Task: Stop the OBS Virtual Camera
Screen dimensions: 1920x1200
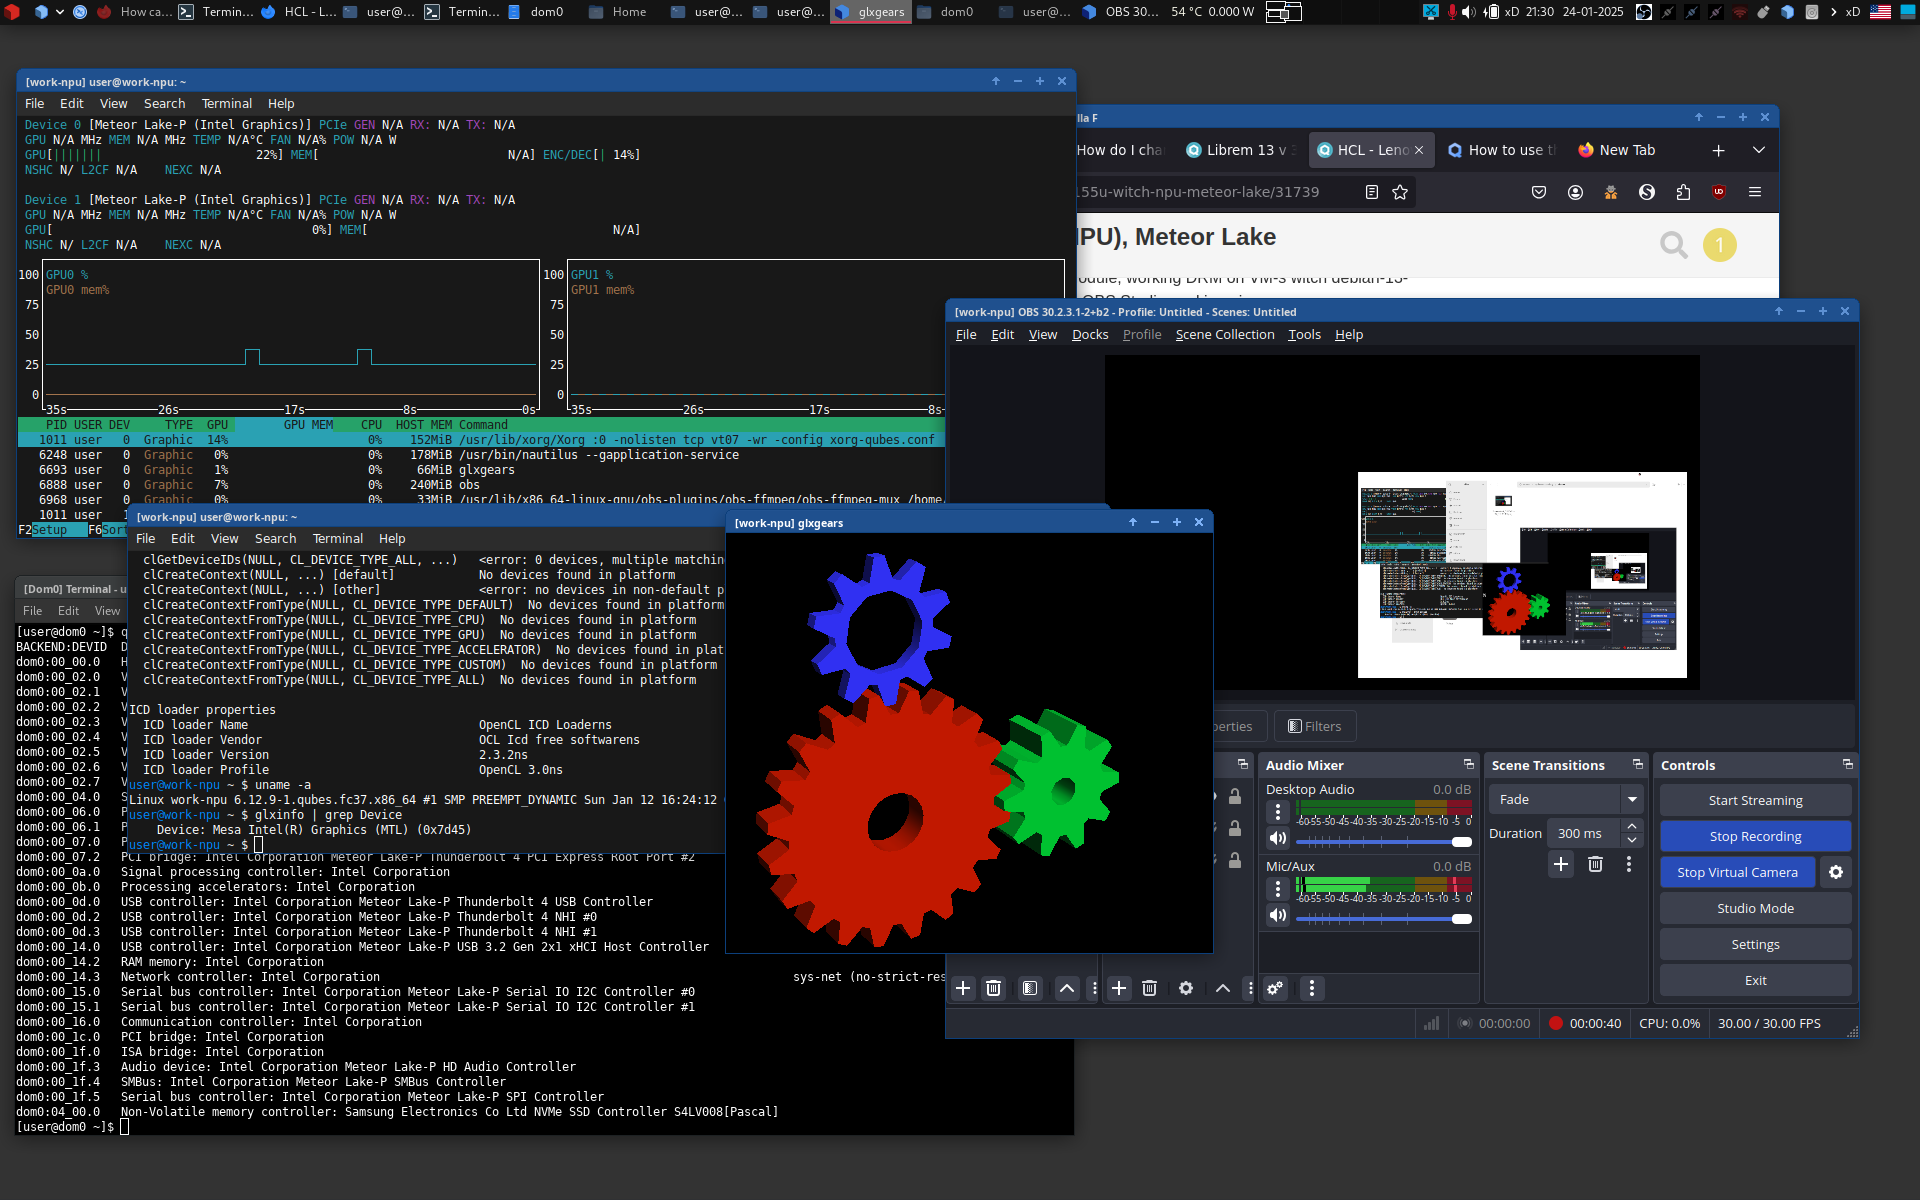Action: (x=1737, y=872)
